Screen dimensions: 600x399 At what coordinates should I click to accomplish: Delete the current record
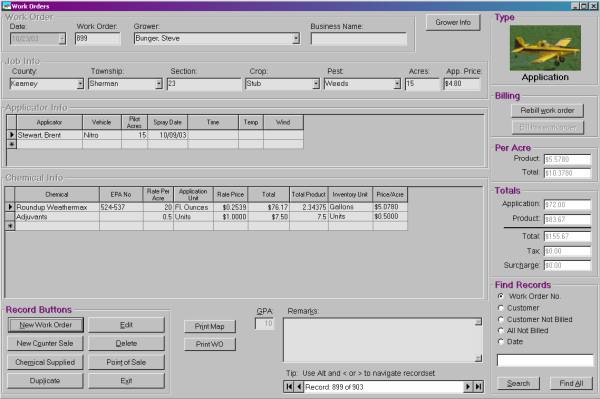click(x=126, y=343)
